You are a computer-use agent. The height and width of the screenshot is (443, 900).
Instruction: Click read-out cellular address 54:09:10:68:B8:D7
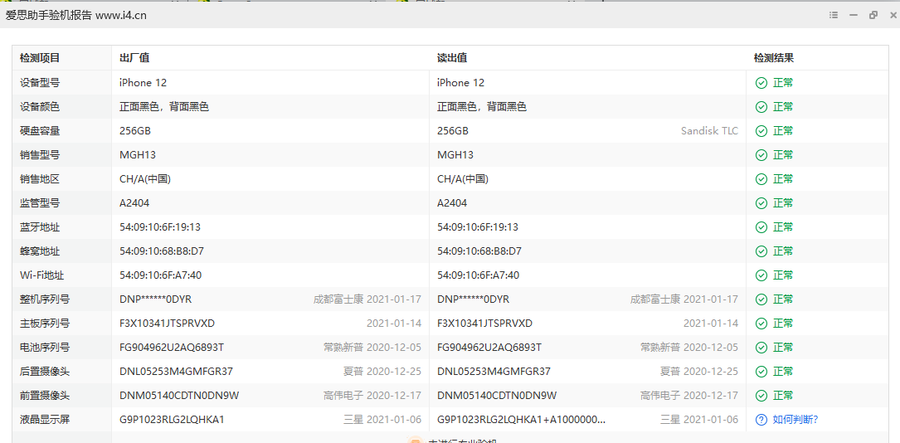pos(479,251)
